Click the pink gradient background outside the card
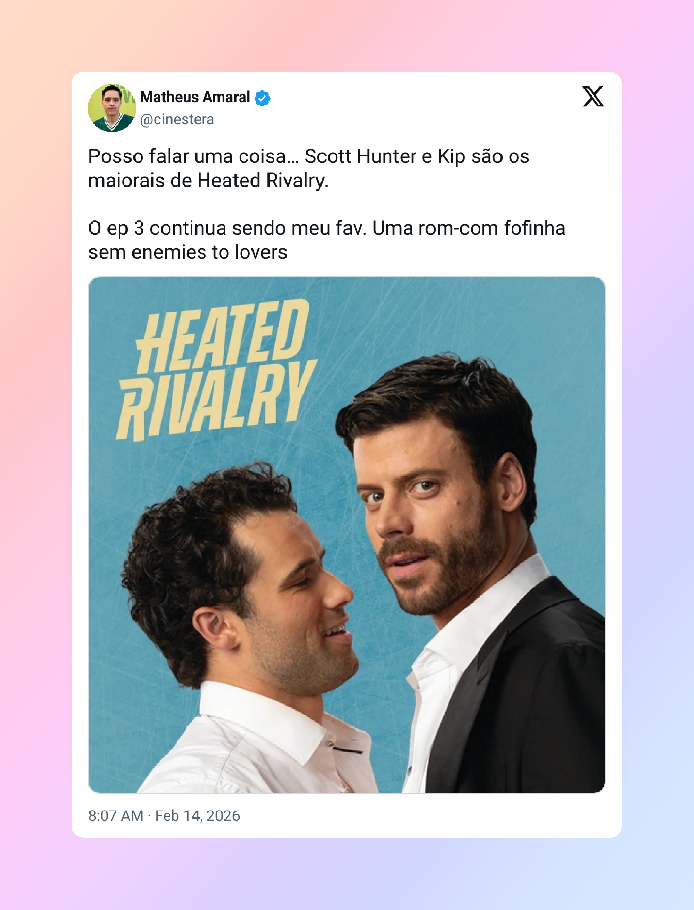Viewport: 694px width, 910px height. click(35, 406)
